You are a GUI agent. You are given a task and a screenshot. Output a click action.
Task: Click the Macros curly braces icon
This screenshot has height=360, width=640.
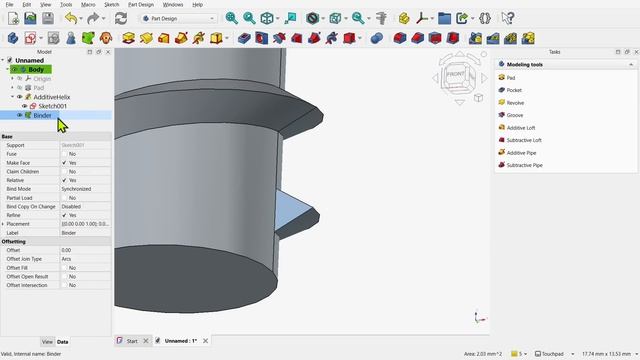pos(485,18)
